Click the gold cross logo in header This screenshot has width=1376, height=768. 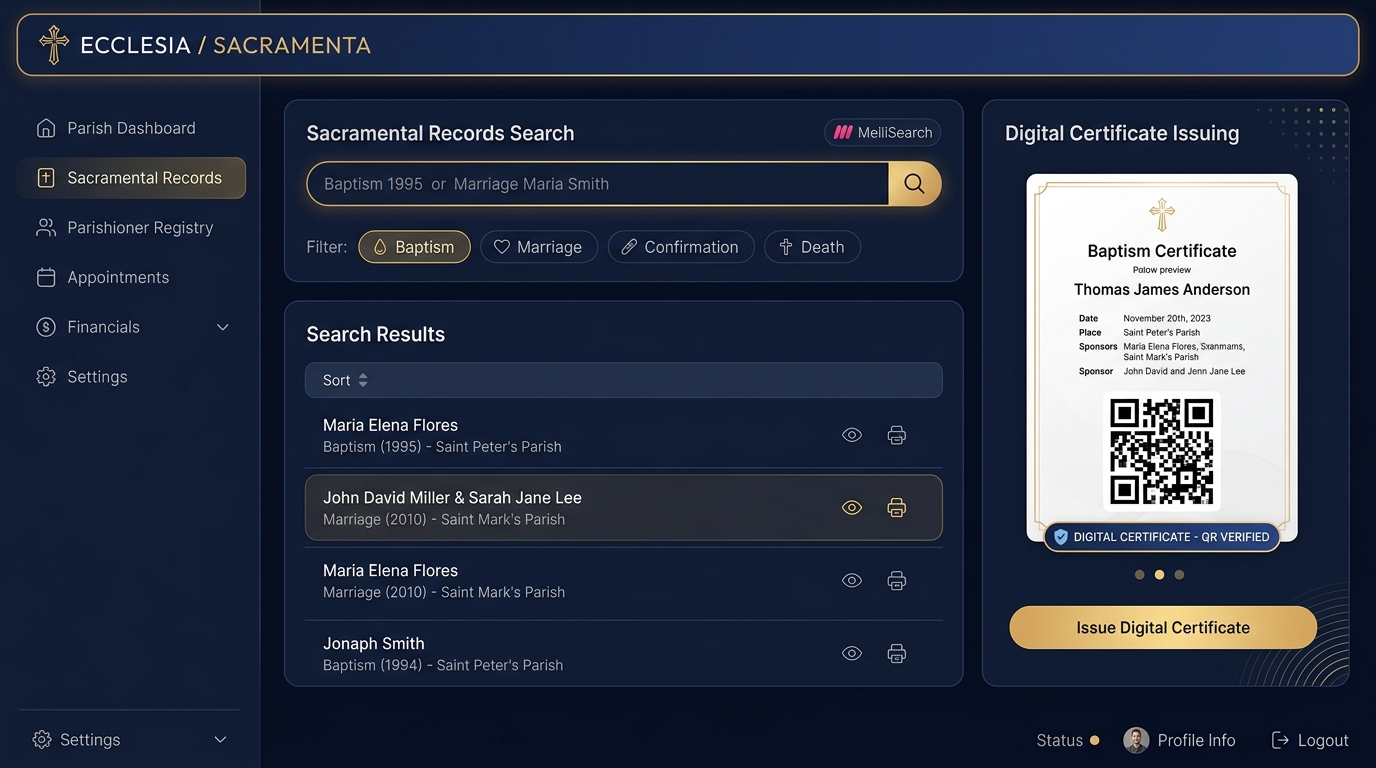tap(54, 45)
